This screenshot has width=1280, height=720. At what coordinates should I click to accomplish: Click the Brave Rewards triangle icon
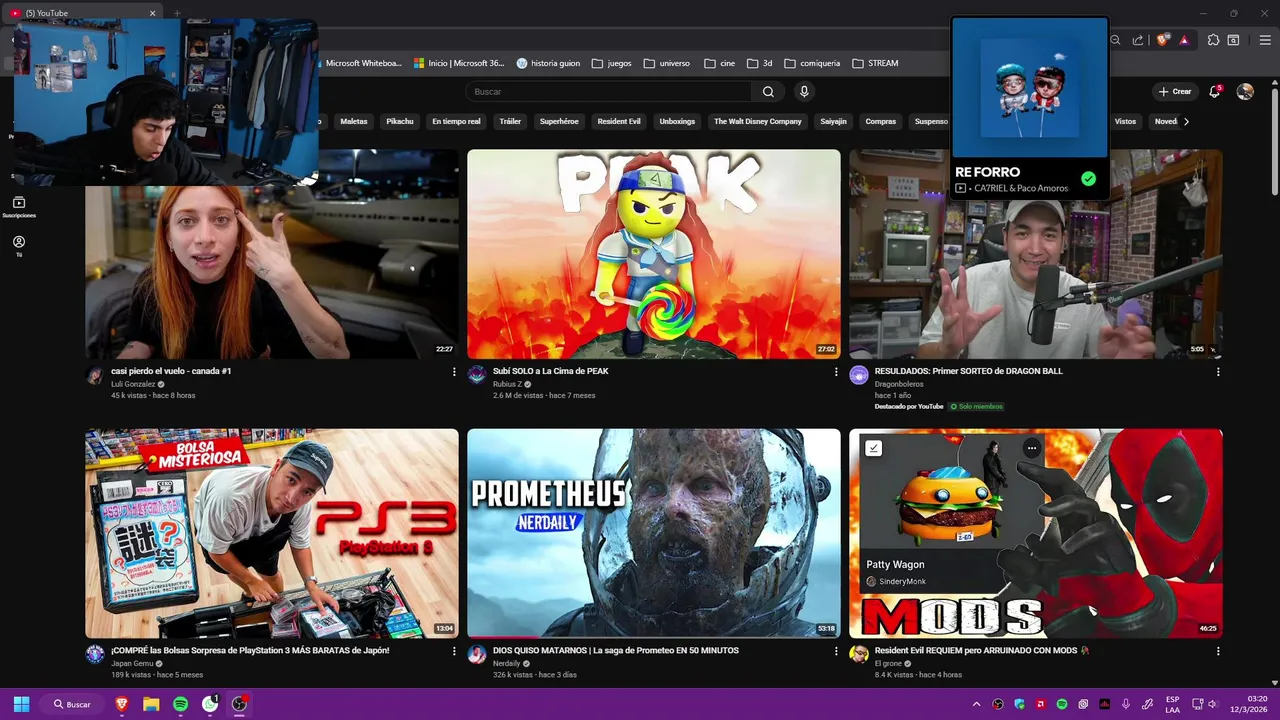(1184, 40)
